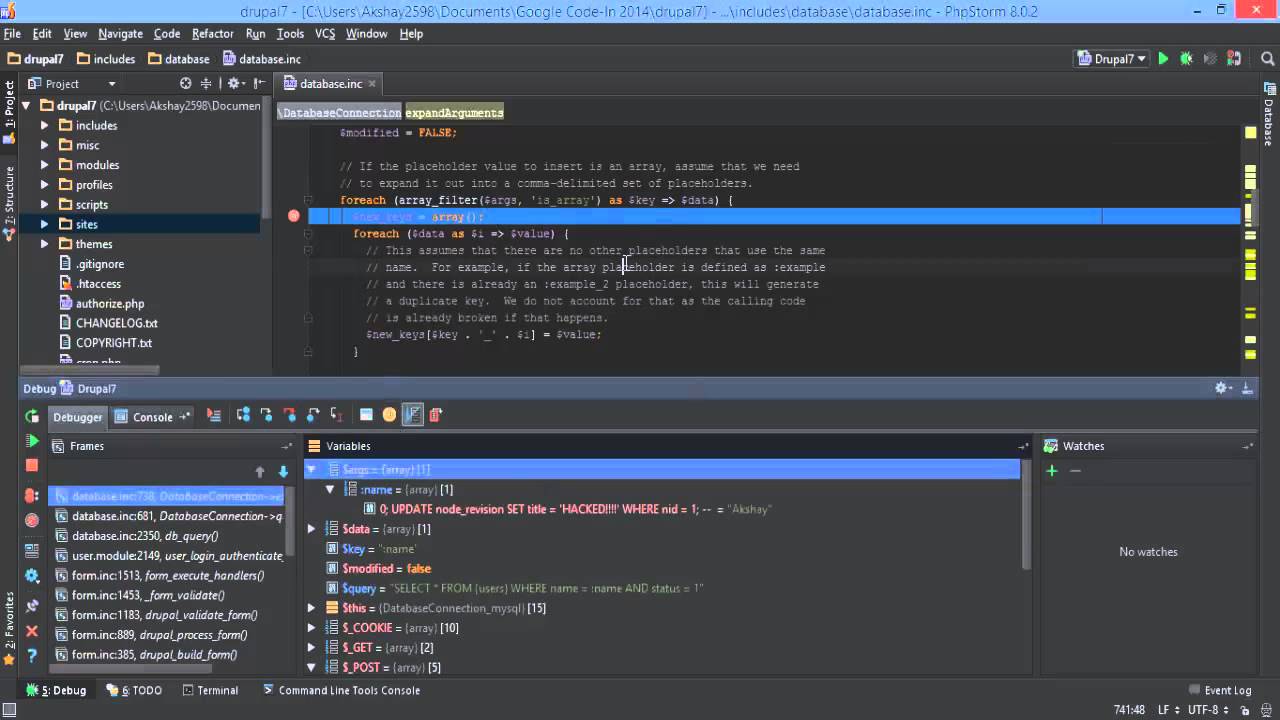The height and width of the screenshot is (720, 1280).
Task: Hide the Project panel with hide icon
Action: (x=259, y=84)
